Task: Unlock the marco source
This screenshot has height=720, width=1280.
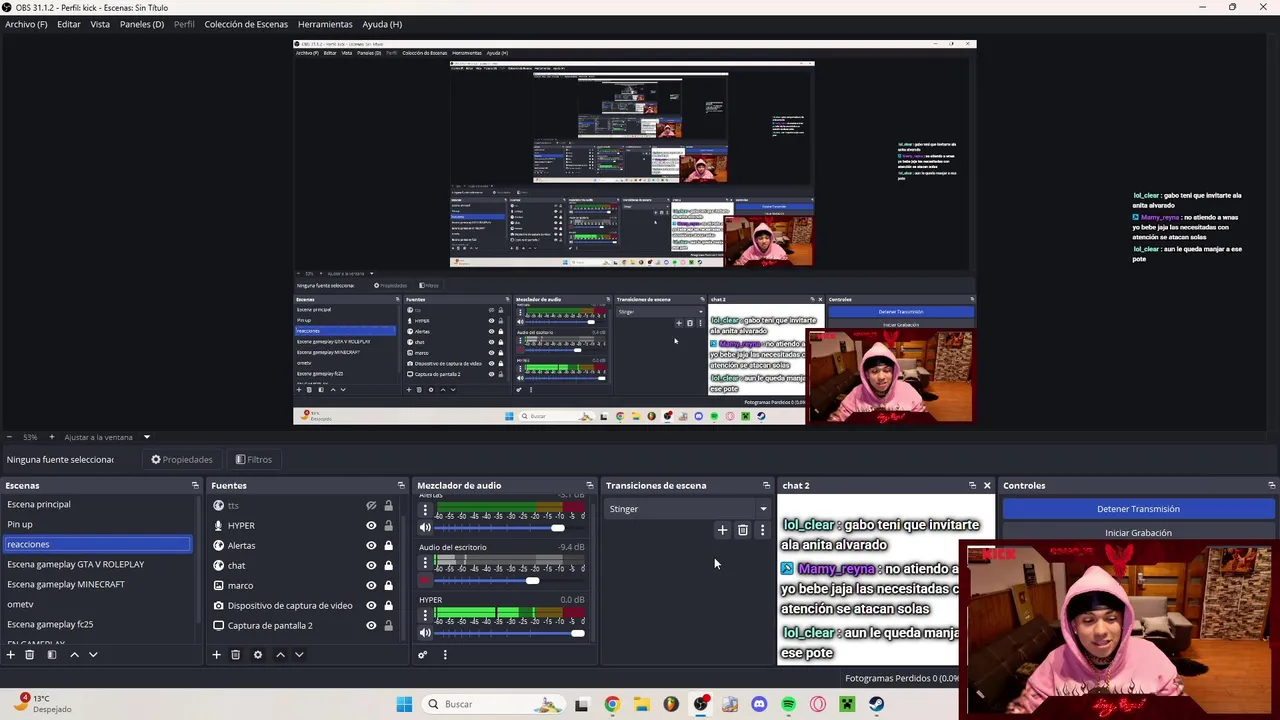Action: point(388,585)
